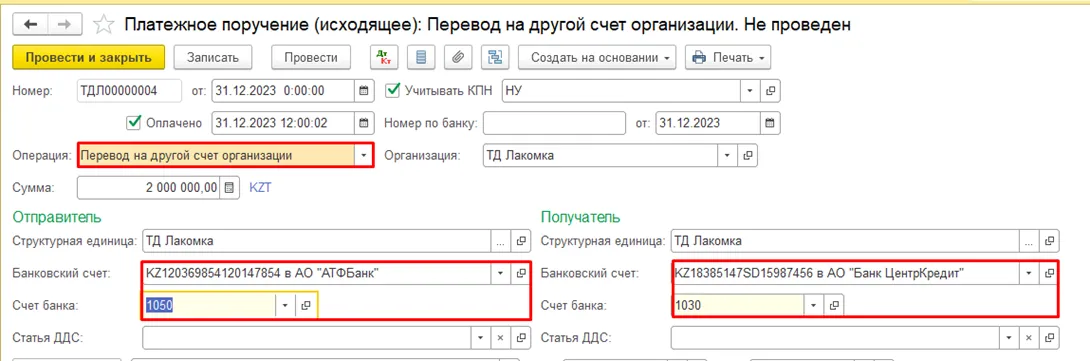Expand the sender's Банковский счет dropdown
This screenshot has width=1090, height=361.
[500, 273]
